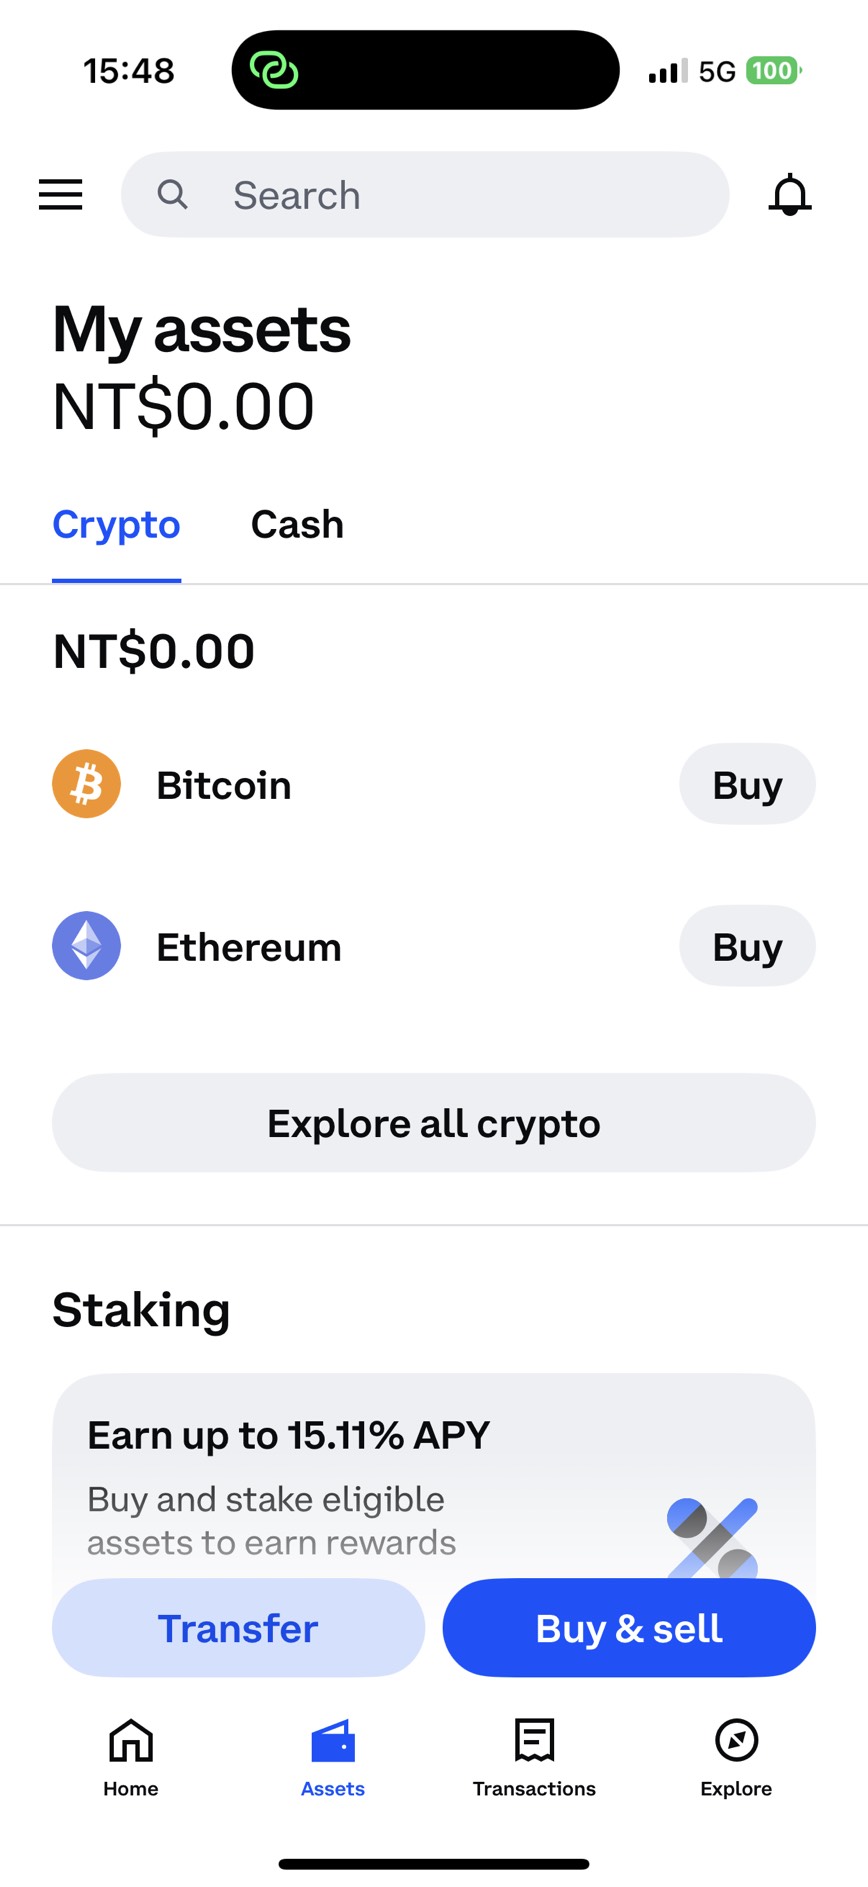The width and height of the screenshot is (868, 1887).
Task: Buy Bitcoin using its Buy button
Action: [x=747, y=785]
